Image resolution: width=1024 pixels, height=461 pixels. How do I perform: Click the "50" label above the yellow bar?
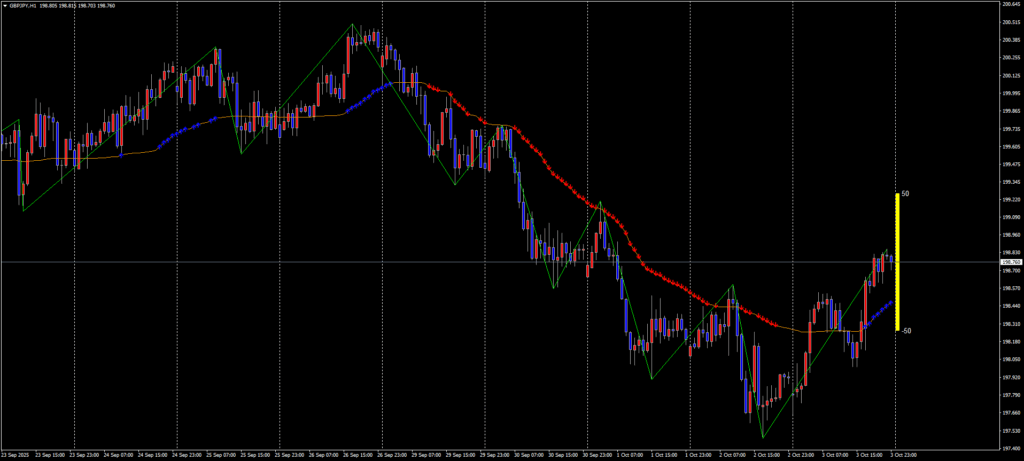tap(905, 193)
